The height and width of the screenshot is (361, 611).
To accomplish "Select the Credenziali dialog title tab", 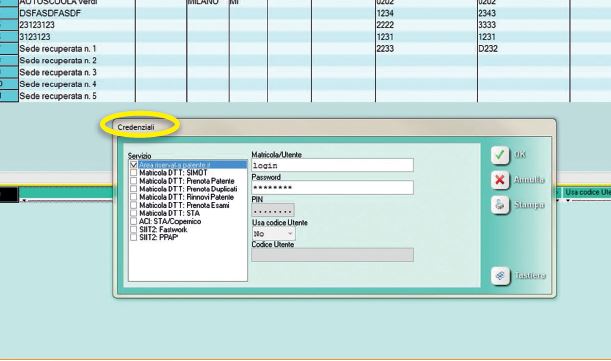I will coord(136,127).
